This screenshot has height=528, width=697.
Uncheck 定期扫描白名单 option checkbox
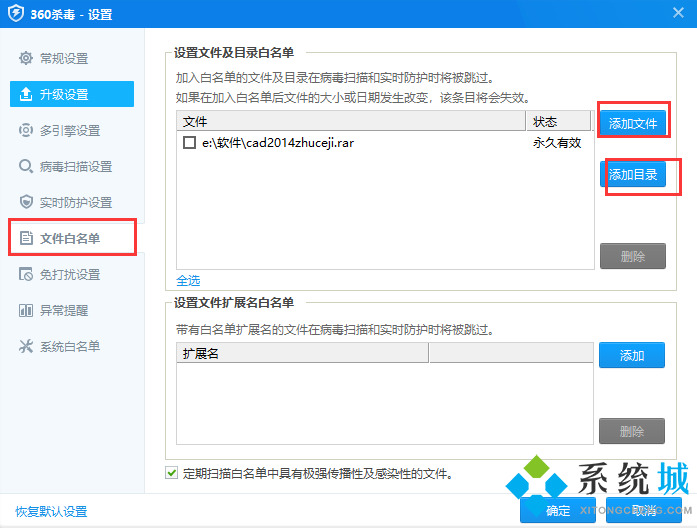(171, 473)
